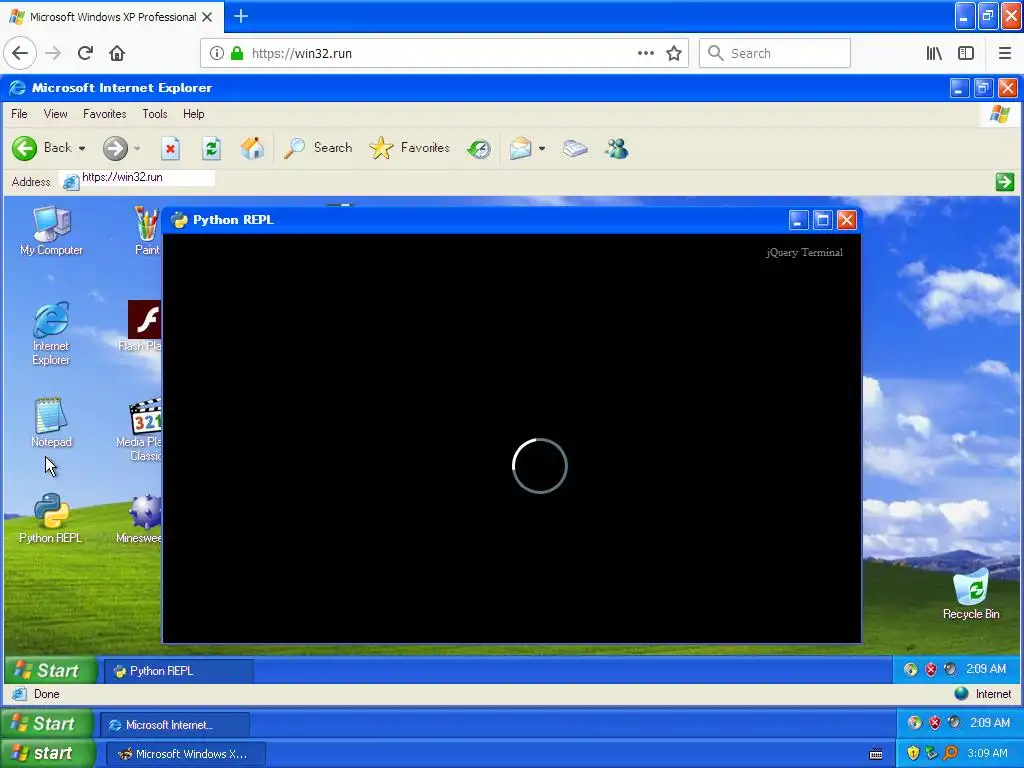Open Firefox library icon
Screen dimensions: 1024x768
(x=934, y=53)
